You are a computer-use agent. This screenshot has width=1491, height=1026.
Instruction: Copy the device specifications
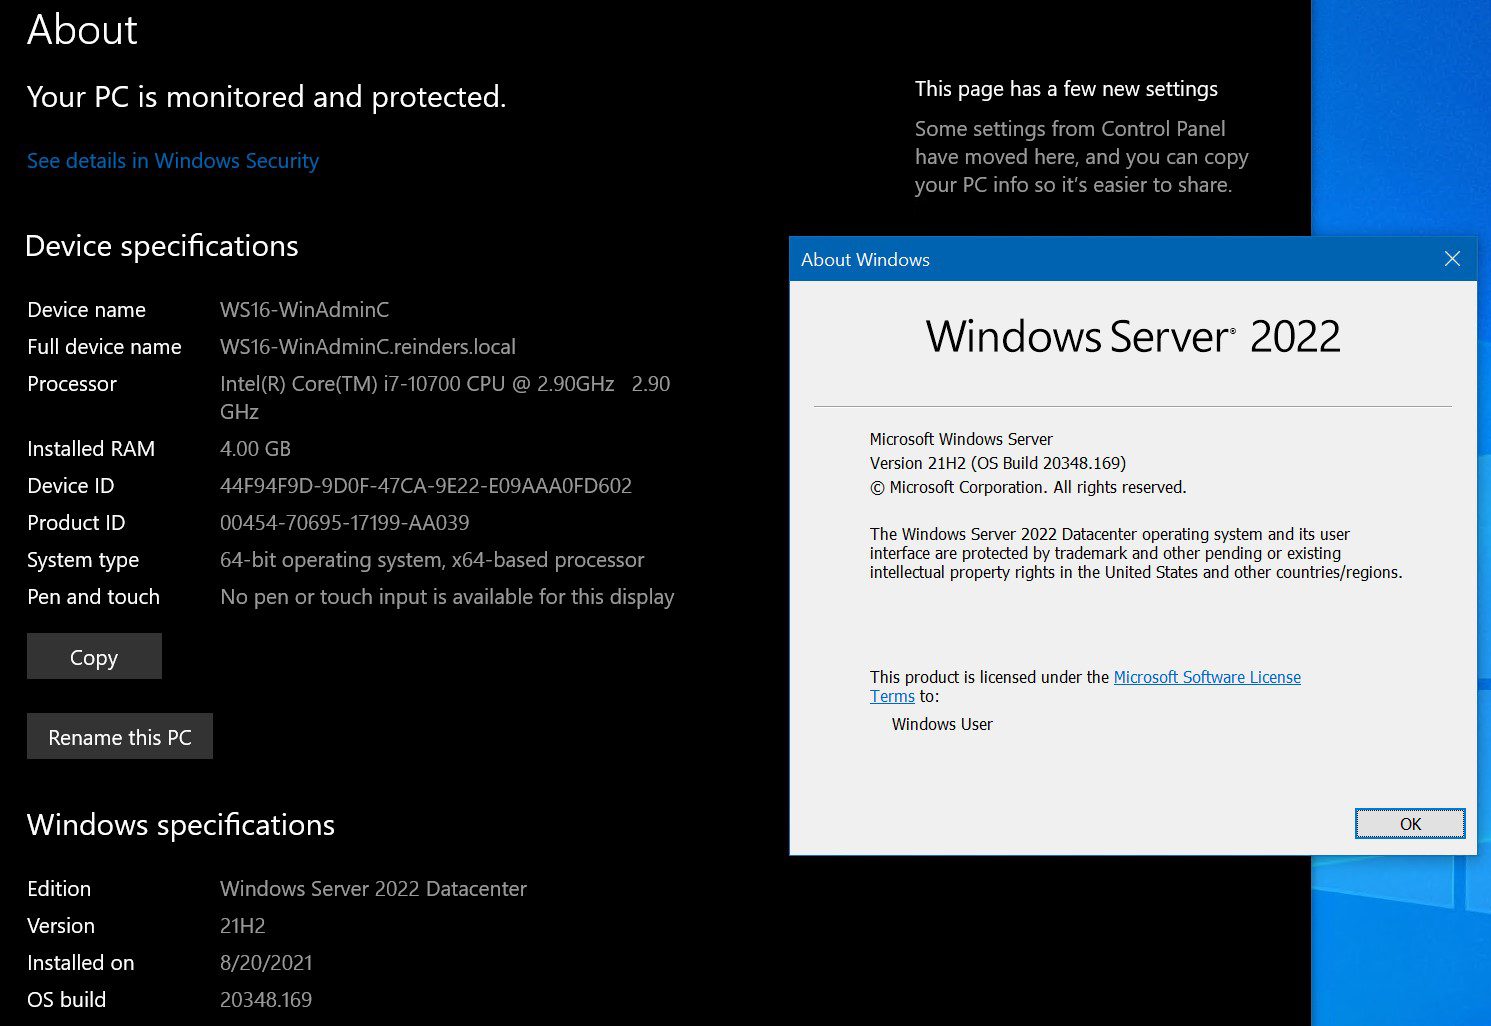94,657
